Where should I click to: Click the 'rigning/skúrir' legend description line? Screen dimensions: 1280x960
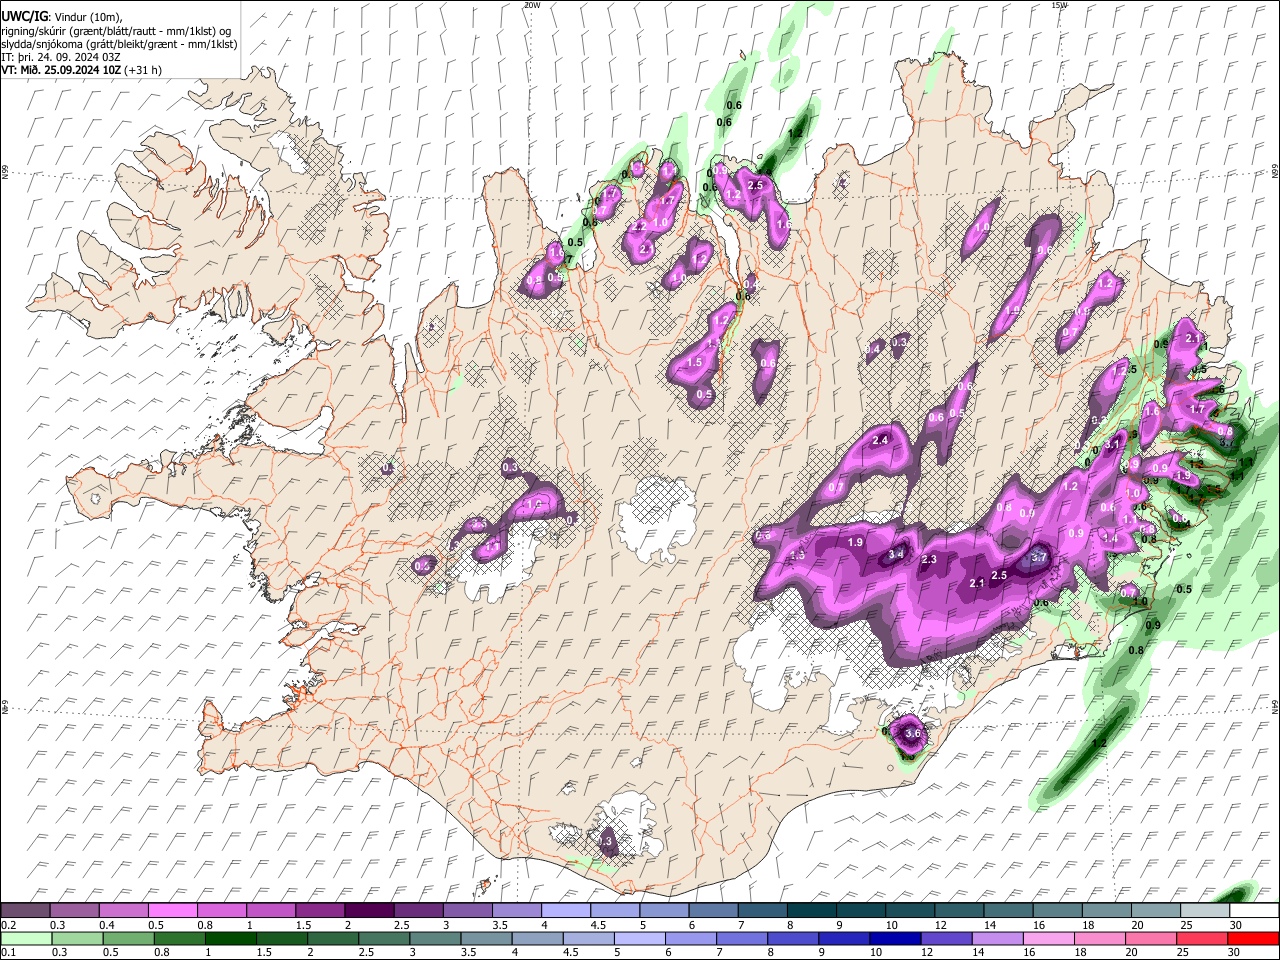116,31
